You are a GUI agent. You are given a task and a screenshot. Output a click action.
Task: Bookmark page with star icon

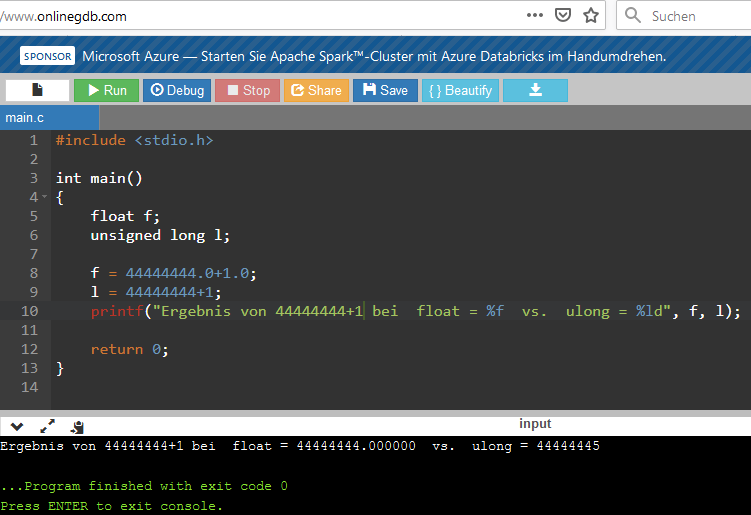coord(591,15)
